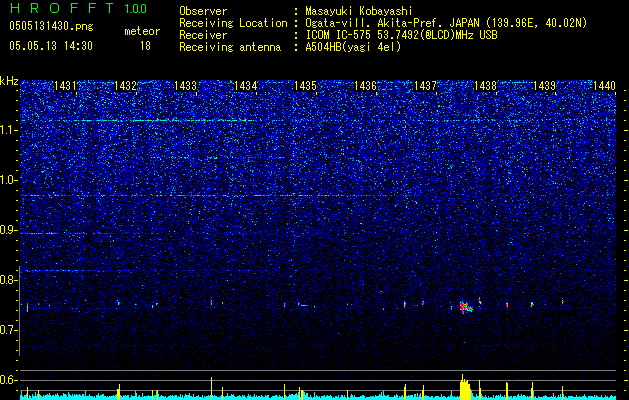Click the meteor count label

click(142, 31)
